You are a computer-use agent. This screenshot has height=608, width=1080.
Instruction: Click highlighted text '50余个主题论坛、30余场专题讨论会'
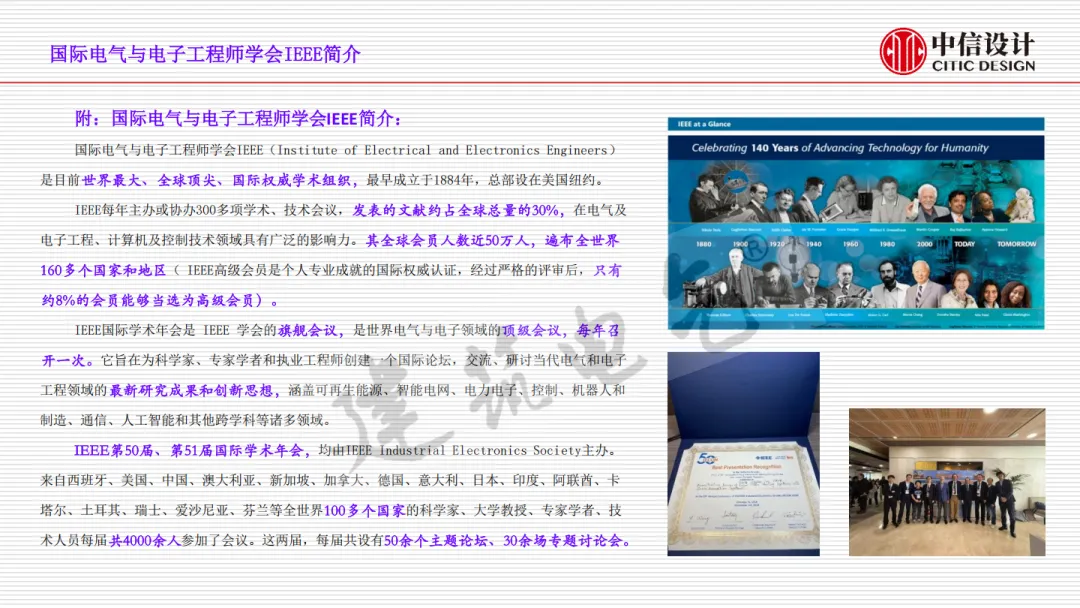(503, 541)
